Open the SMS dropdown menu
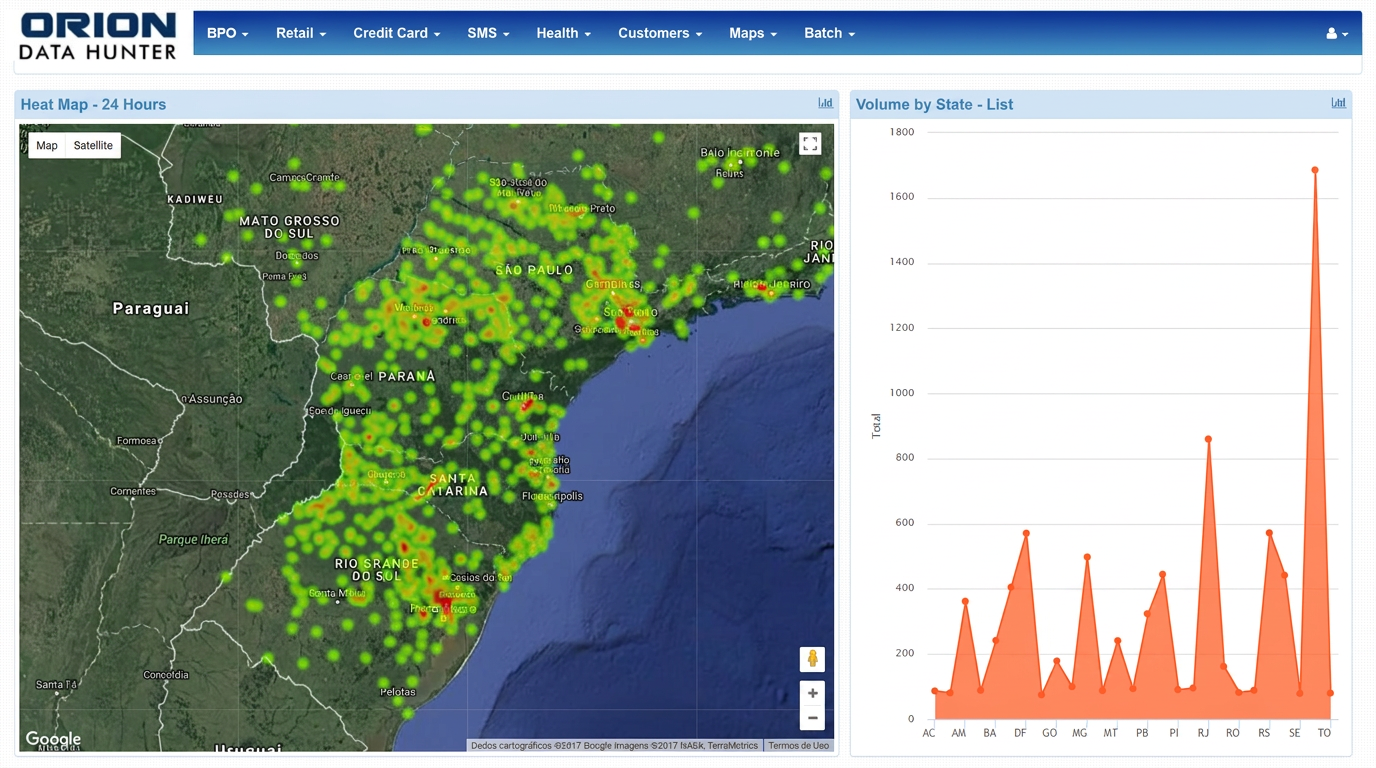The image size is (1376, 768). pos(488,33)
